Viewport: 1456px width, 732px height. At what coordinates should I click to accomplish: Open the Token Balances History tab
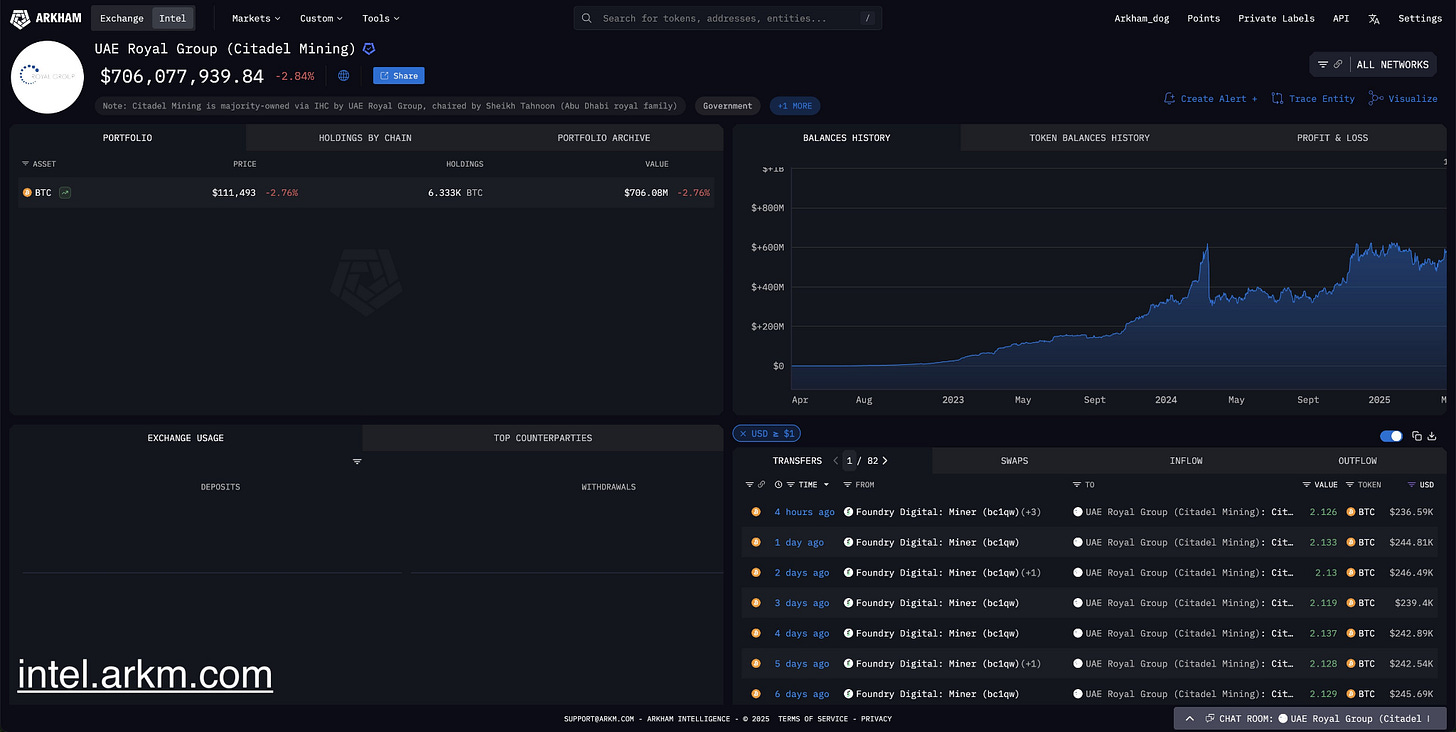point(1089,137)
